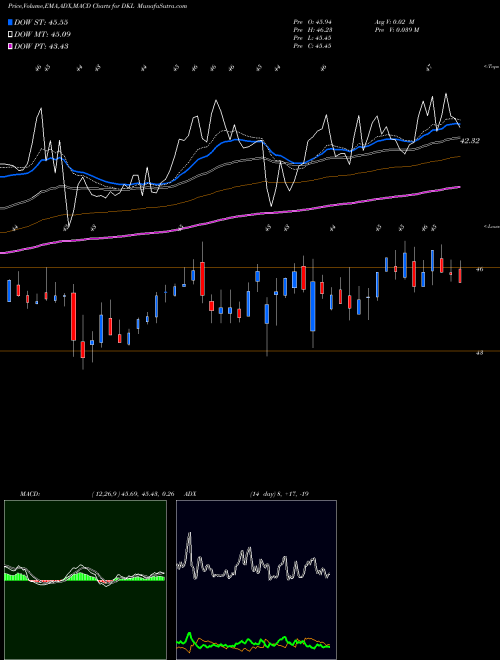Click the thick magenta long-term trend line
This screenshot has height=660, width=500.
click(230, 219)
